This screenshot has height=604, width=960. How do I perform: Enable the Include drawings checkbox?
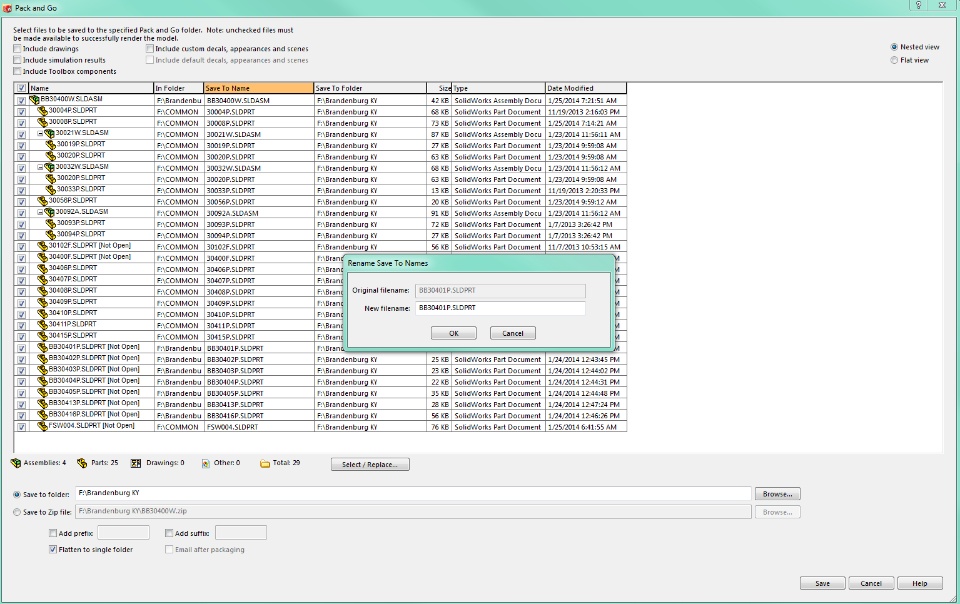[x=17, y=48]
